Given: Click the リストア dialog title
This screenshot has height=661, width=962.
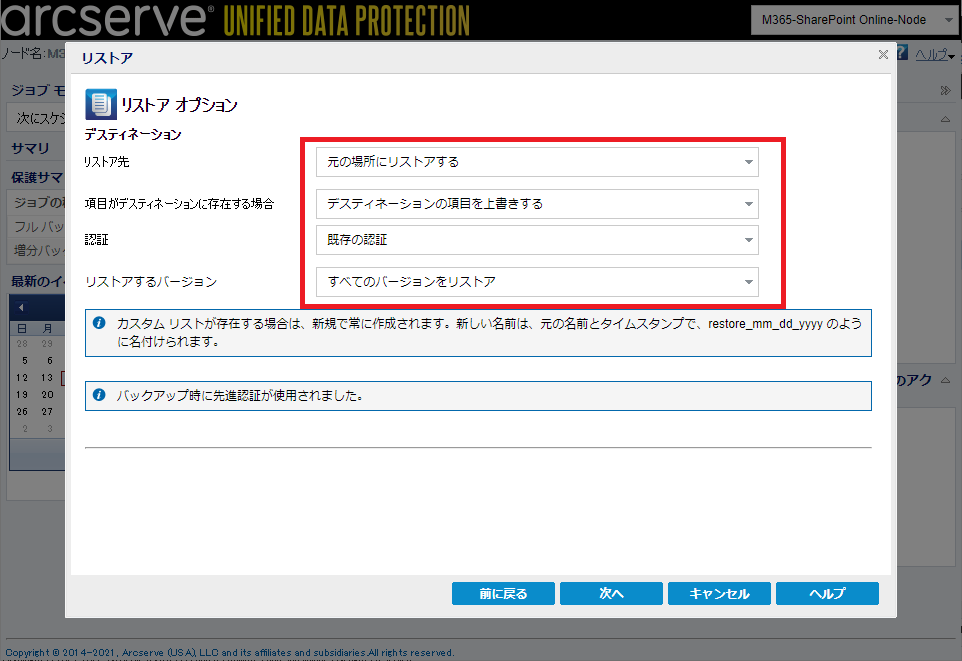Looking at the screenshot, I should pos(107,58).
